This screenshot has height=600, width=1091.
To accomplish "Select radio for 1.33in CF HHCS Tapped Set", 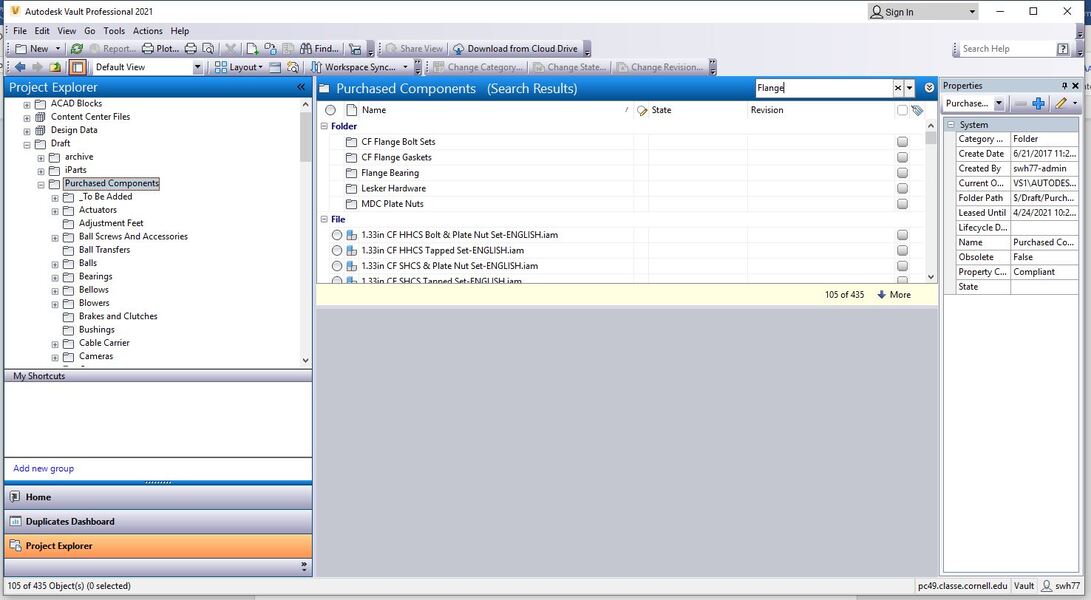I will tap(337, 251).
